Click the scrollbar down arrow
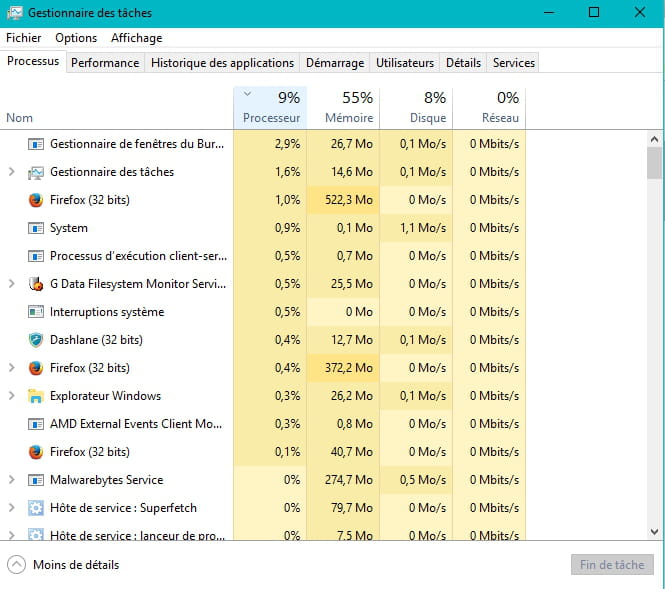The width and height of the screenshot is (665, 589). point(654,531)
